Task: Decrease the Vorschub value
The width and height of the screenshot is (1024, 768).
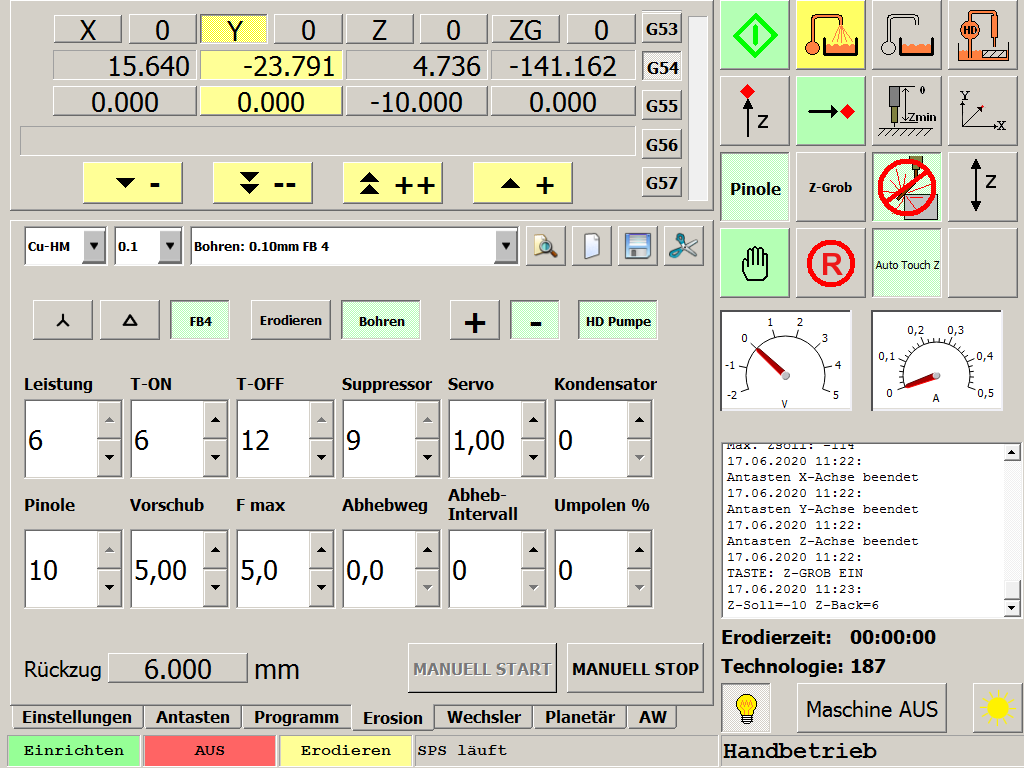Action: coord(216,587)
